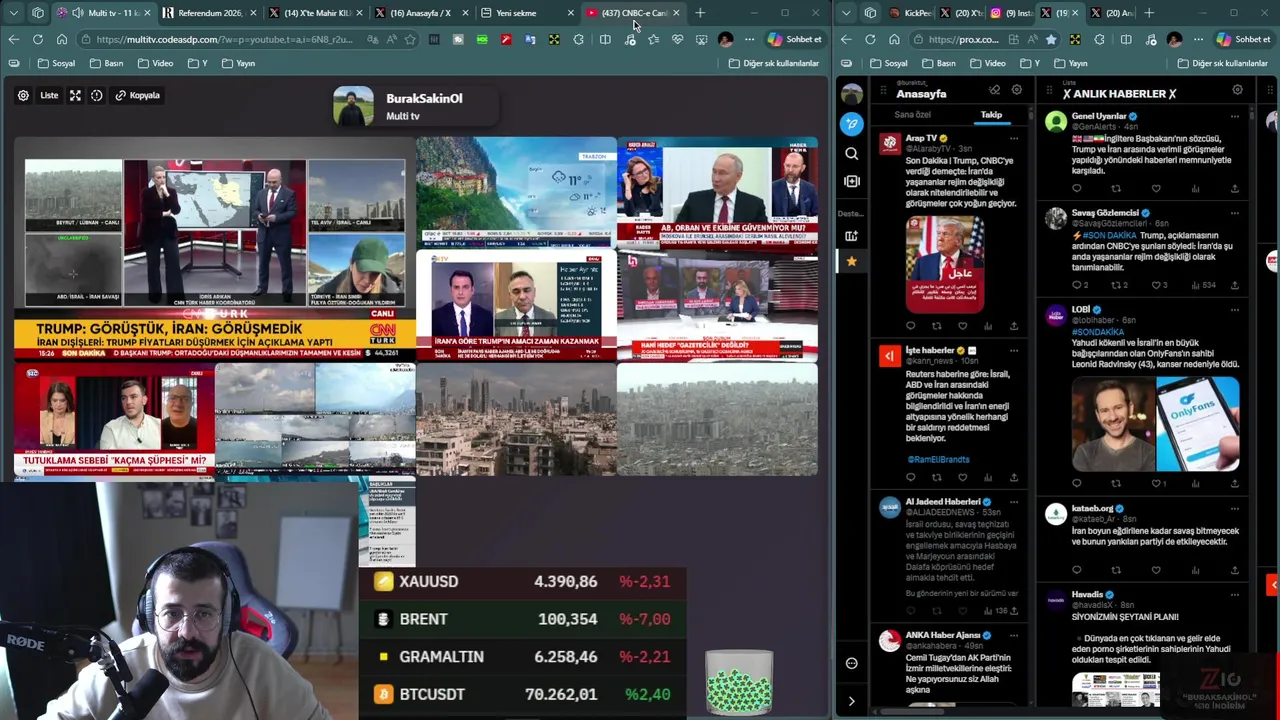Viewport: 1280px width, 720px height.
Task: Reply to the Genel Uyarılar post
Action: click(1076, 188)
